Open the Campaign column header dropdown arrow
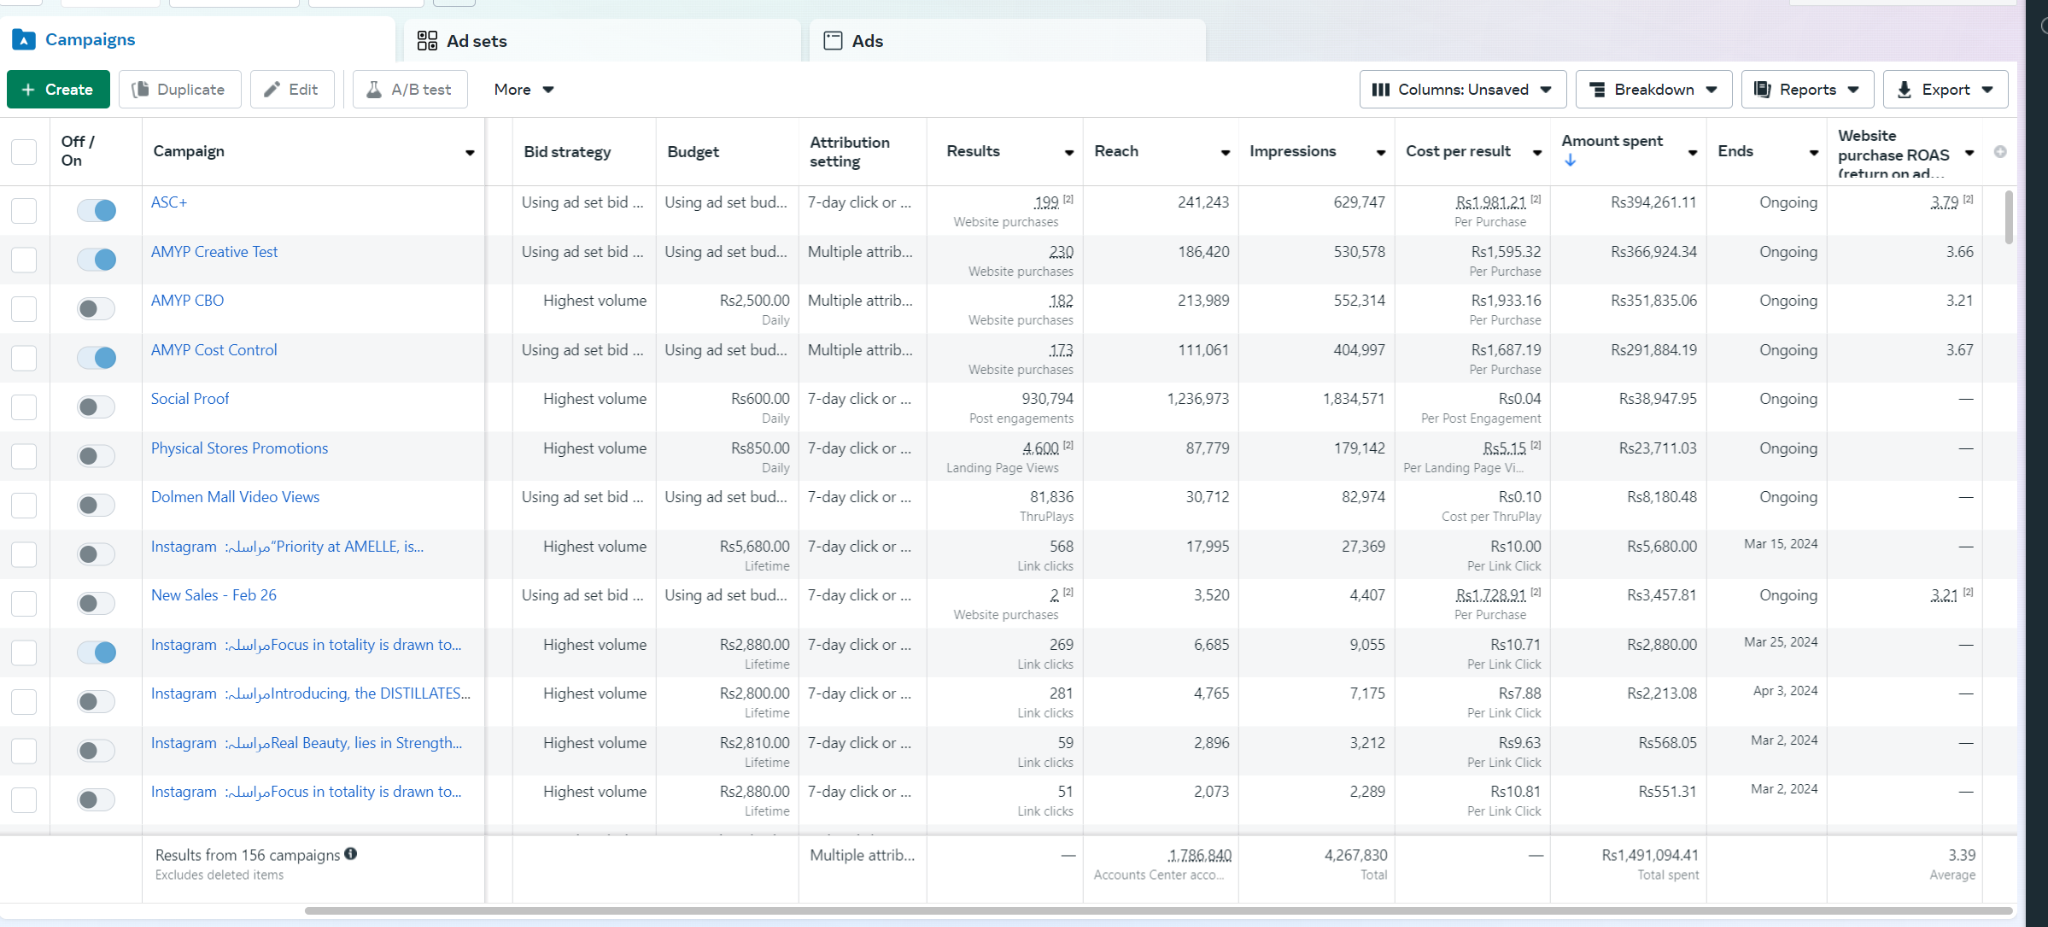The height and width of the screenshot is (927, 2048). [469, 152]
